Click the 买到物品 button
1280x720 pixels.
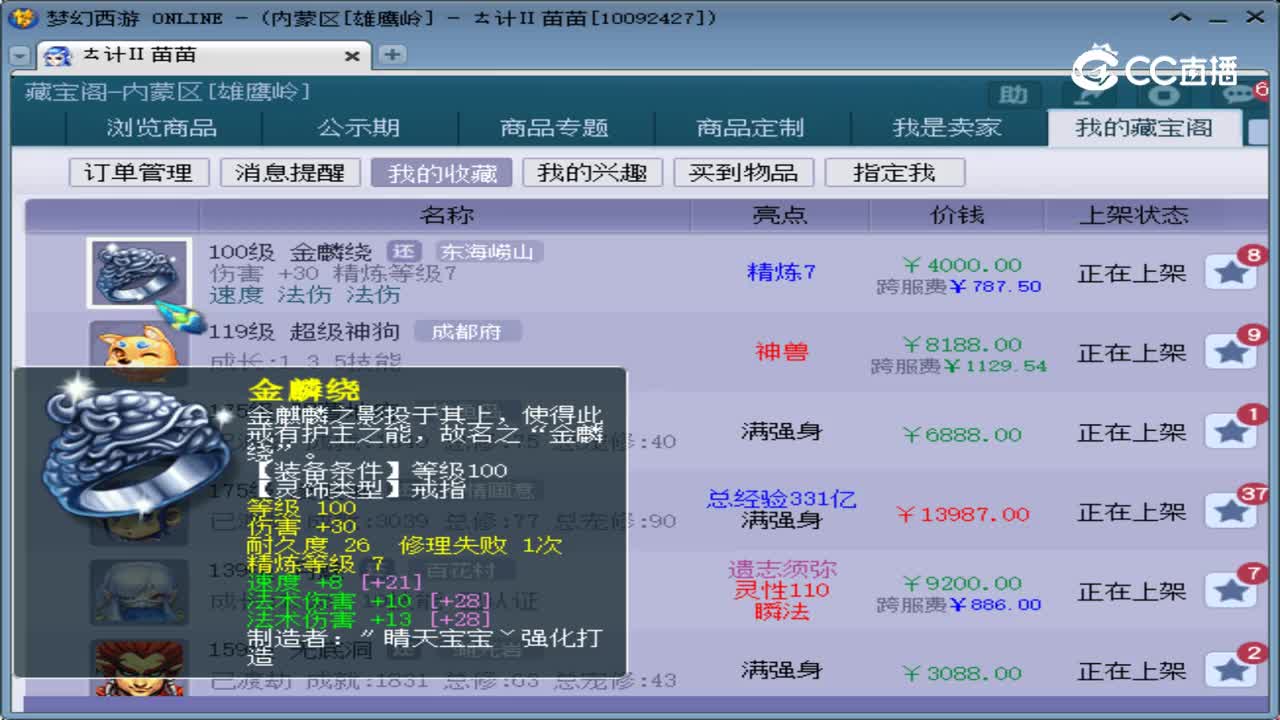coord(745,172)
